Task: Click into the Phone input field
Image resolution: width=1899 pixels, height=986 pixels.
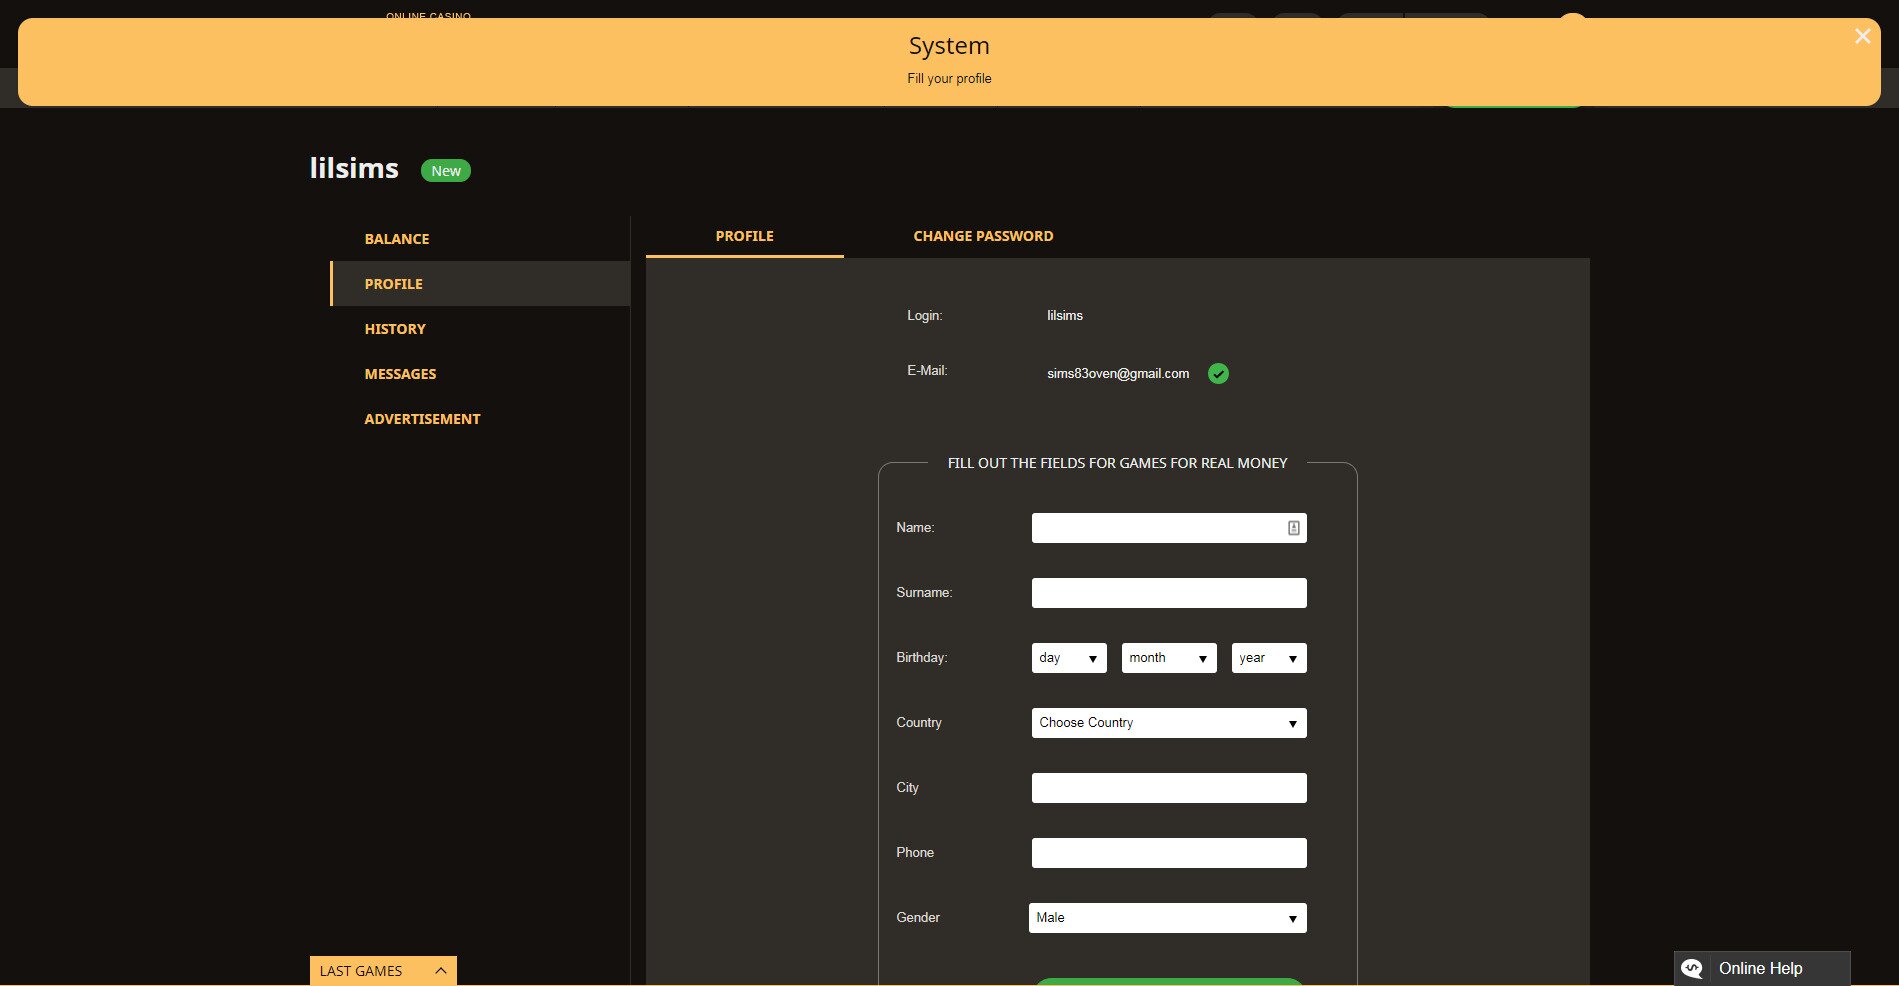Action: click(x=1169, y=853)
